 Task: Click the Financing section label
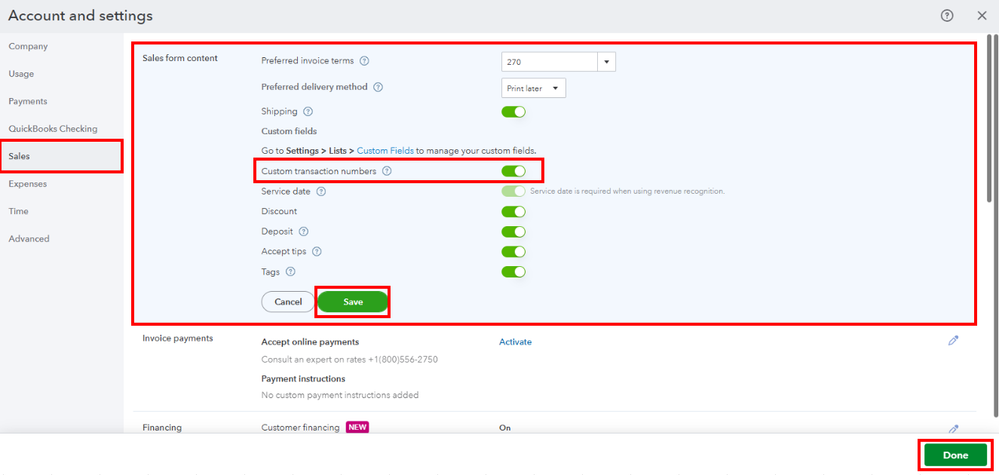(162, 427)
